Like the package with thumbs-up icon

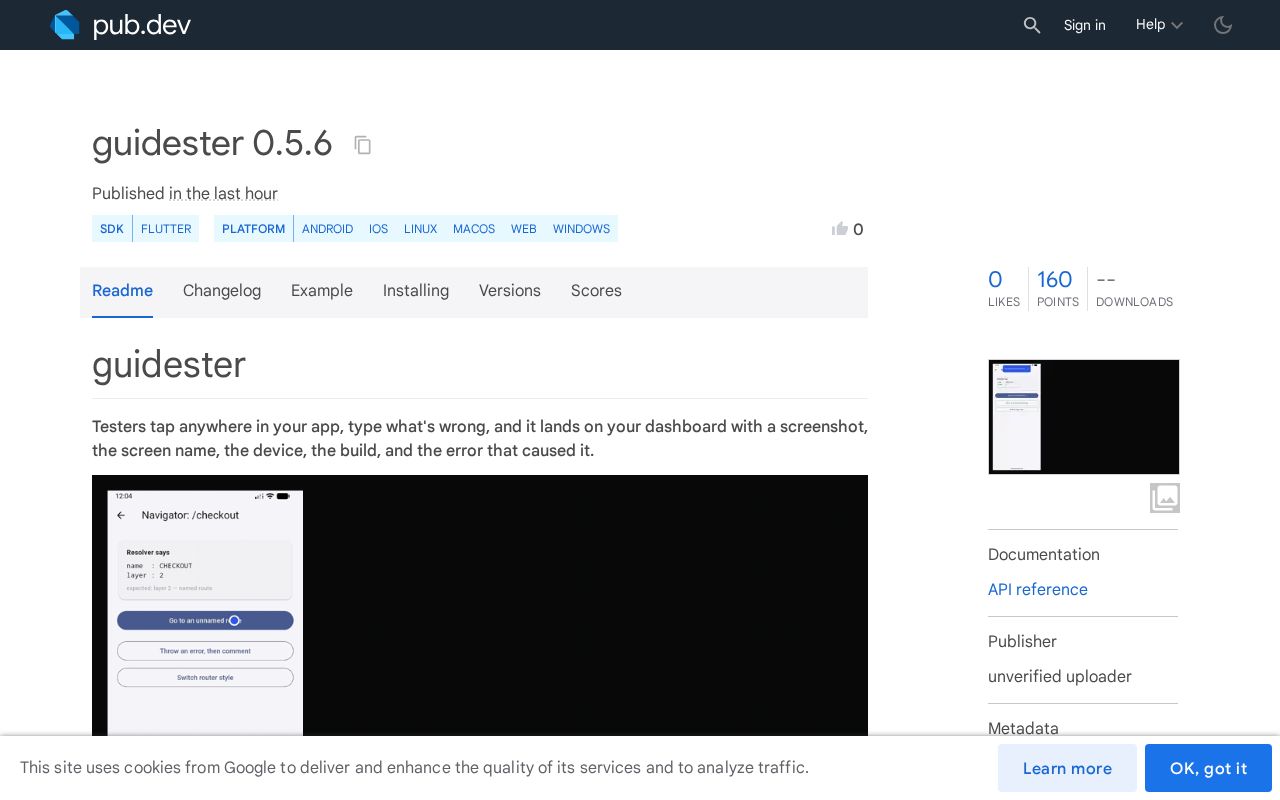pos(840,229)
